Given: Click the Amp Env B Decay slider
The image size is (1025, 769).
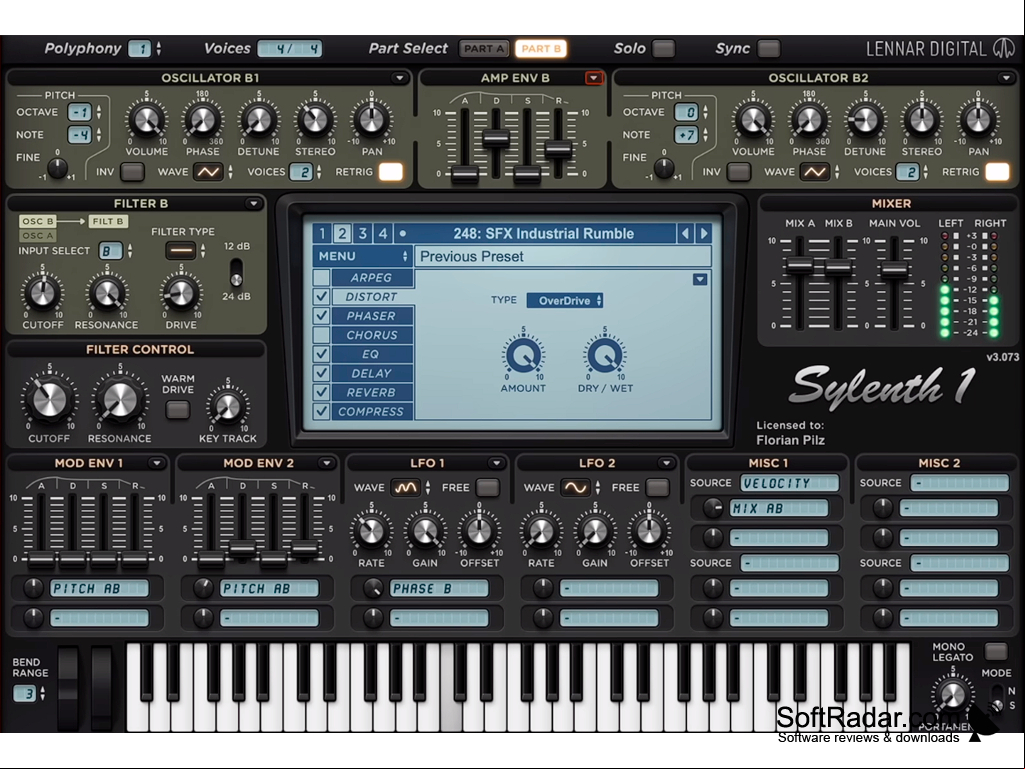Looking at the screenshot, I should 496,138.
